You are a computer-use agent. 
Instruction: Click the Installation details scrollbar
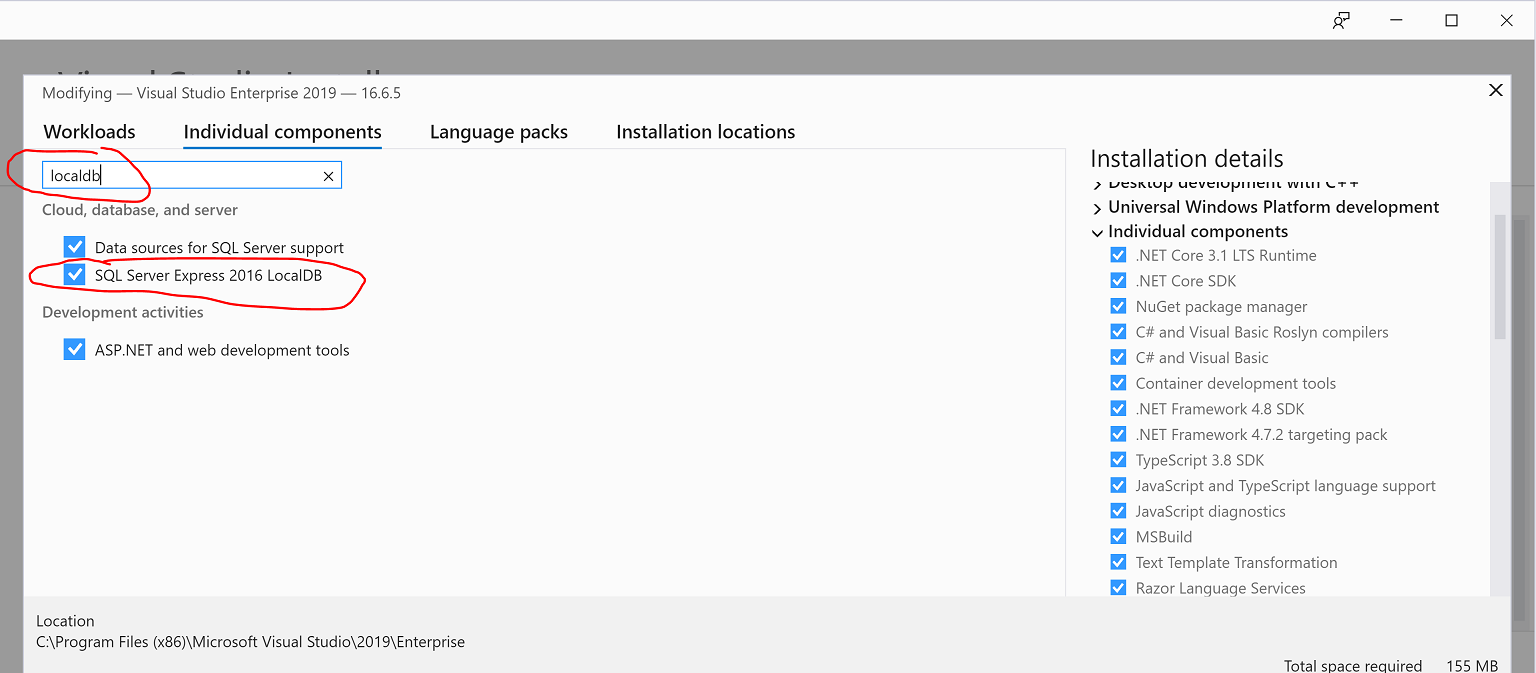(x=1499, y=278)
